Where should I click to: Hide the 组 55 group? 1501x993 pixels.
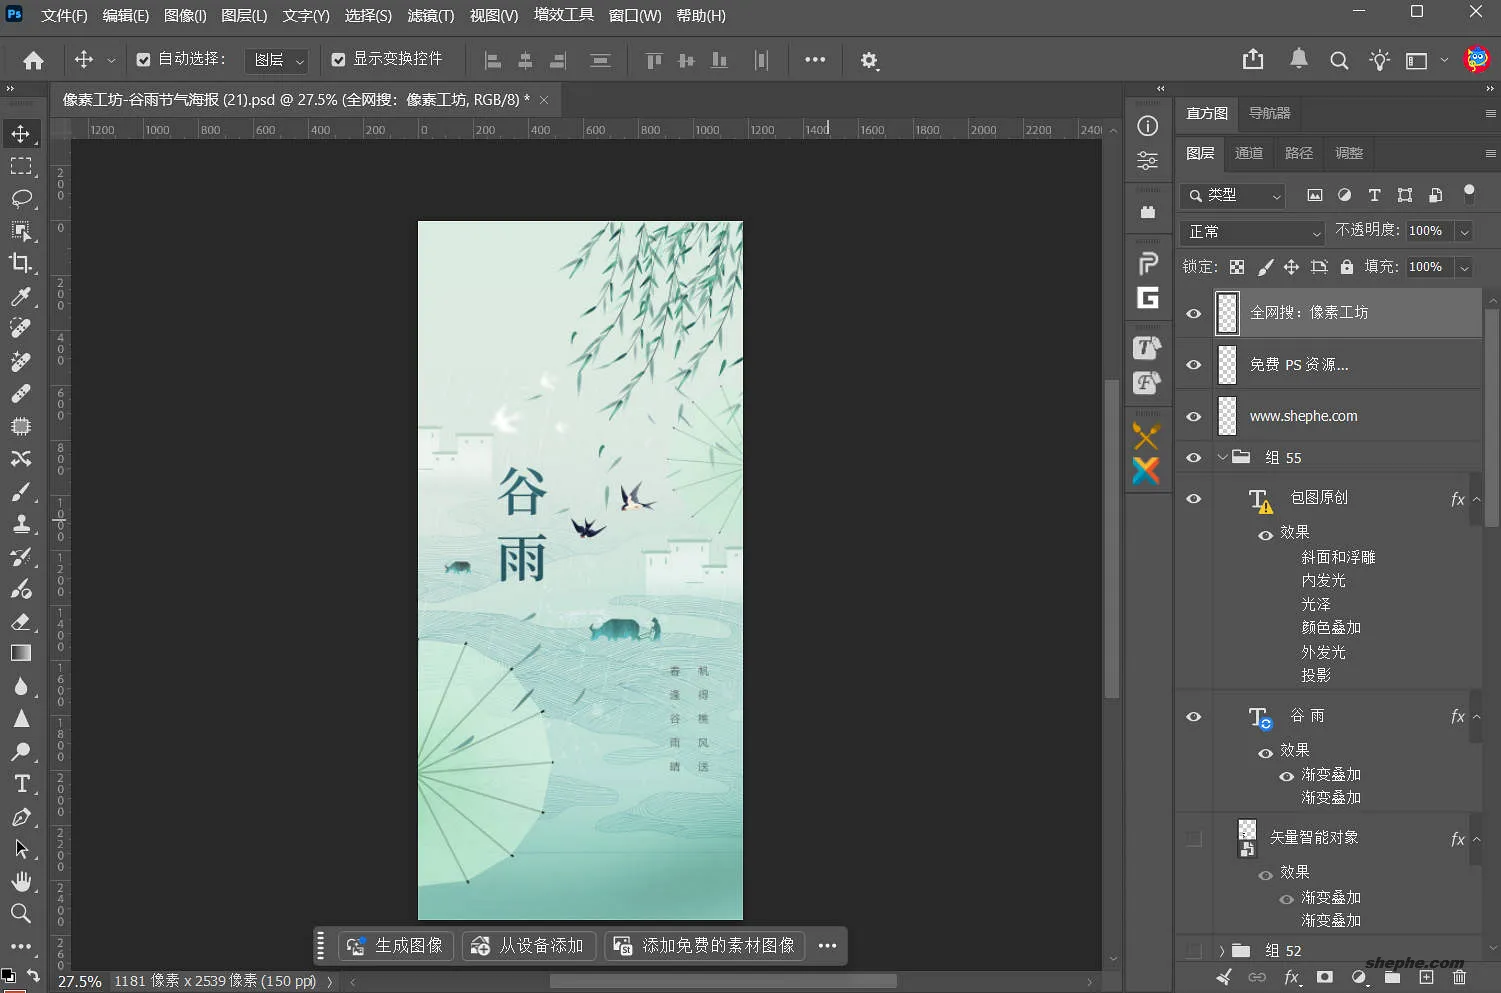tap(1194, 458)
